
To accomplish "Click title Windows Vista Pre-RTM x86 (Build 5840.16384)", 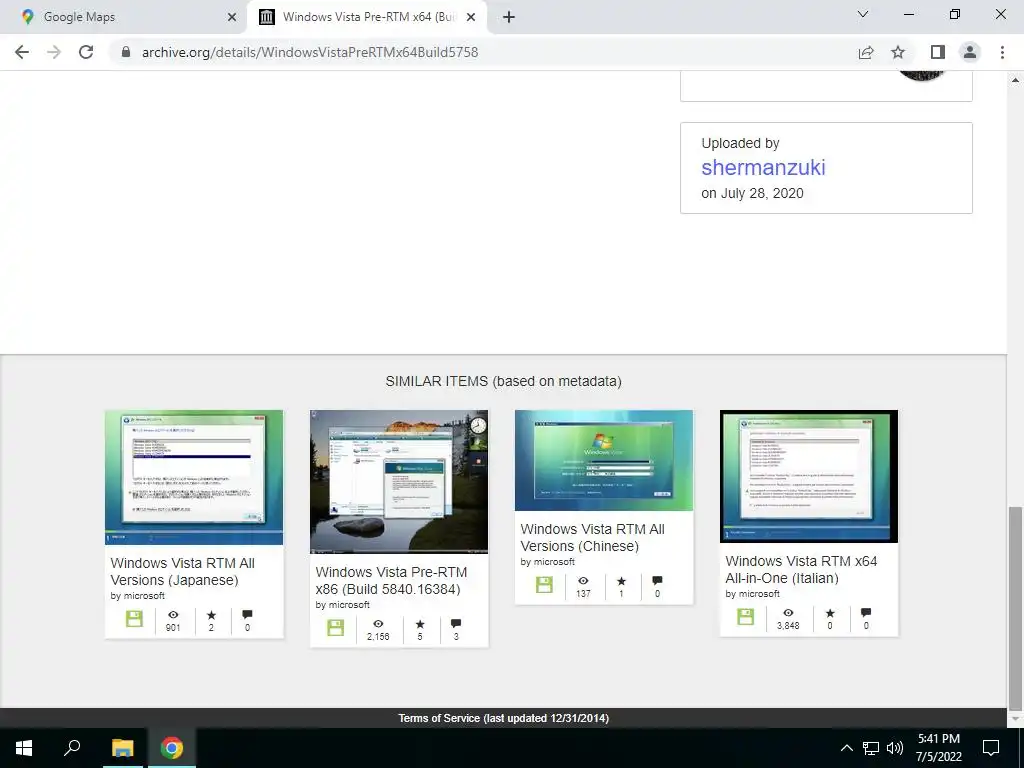I will point(391,581).
